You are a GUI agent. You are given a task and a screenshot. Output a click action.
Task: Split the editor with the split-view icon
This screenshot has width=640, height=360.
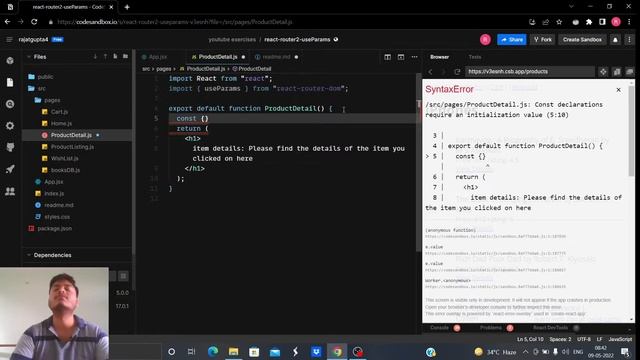point(387,57)
